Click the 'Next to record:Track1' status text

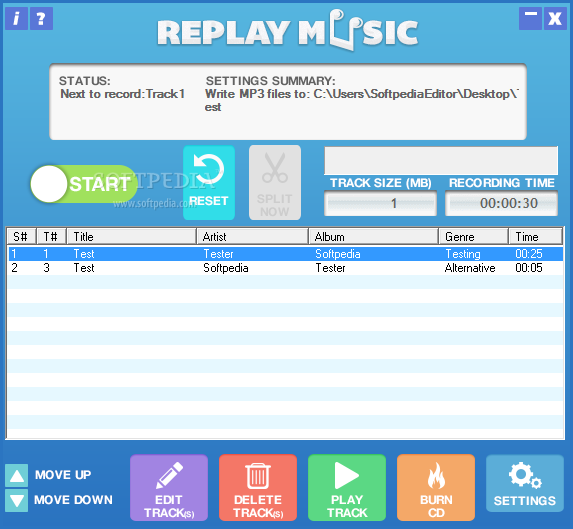122,94
